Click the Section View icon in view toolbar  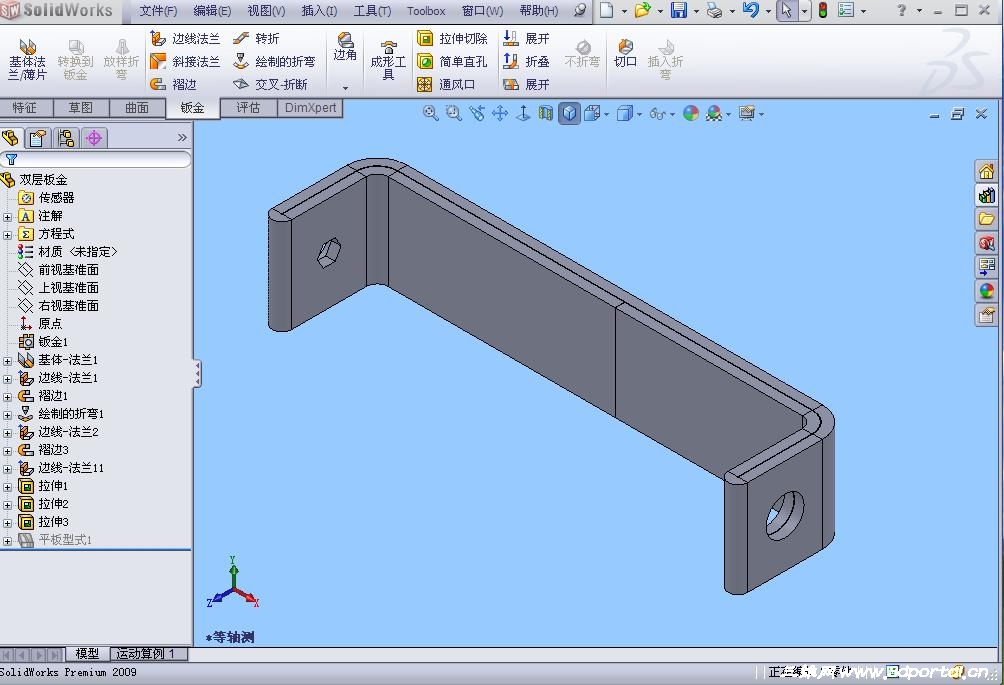point(546,113)
